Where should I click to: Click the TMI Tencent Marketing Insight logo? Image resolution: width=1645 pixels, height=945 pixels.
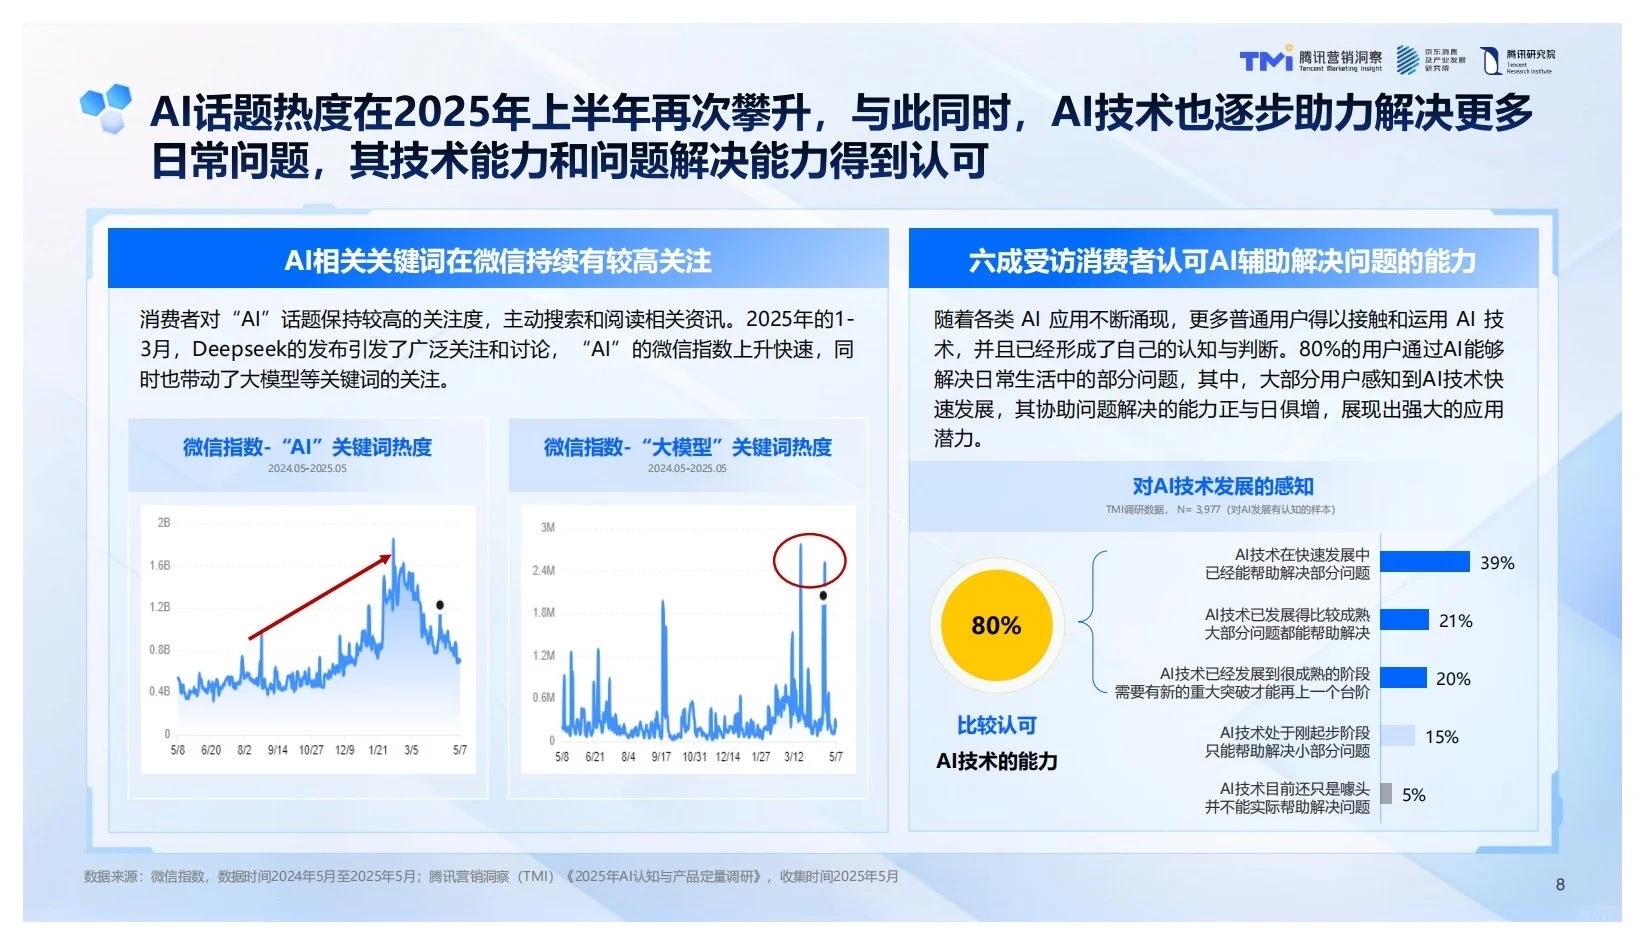1310,60
